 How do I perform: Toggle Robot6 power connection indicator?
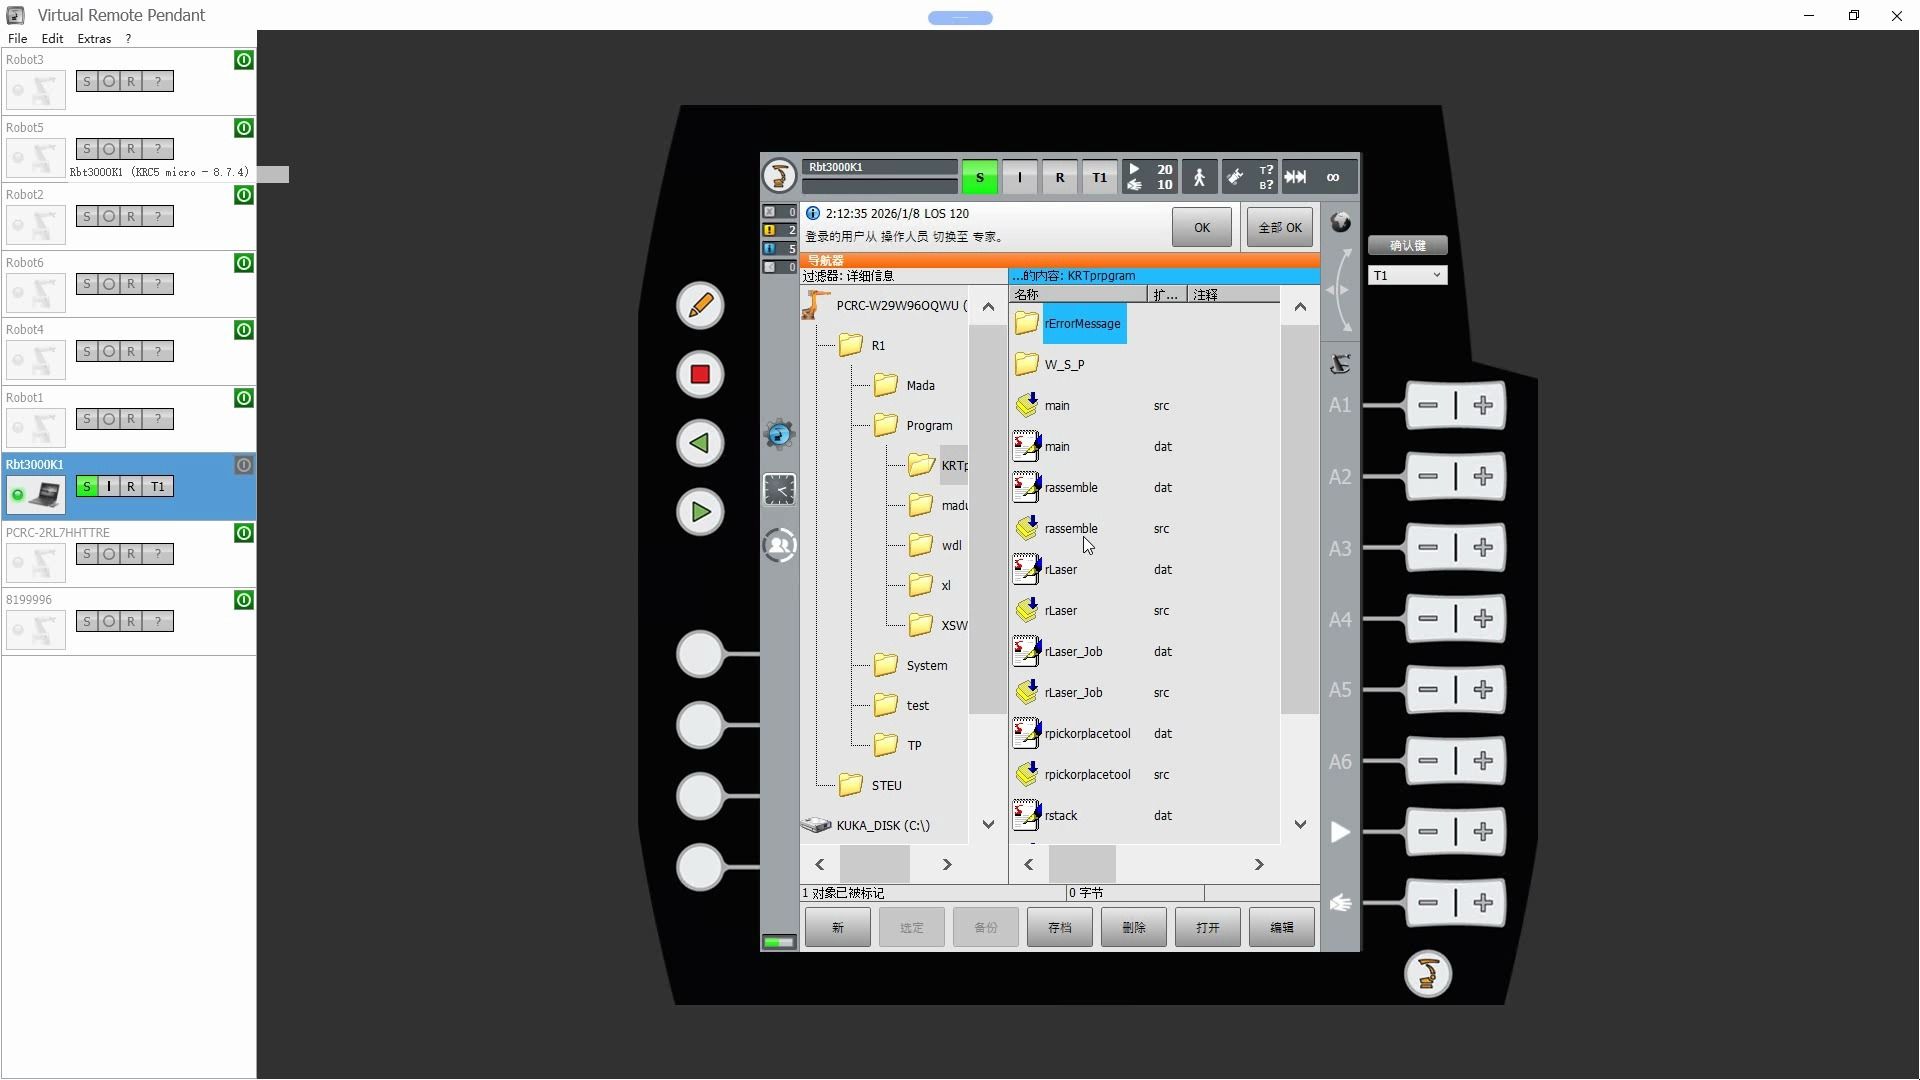coord(244,263)
